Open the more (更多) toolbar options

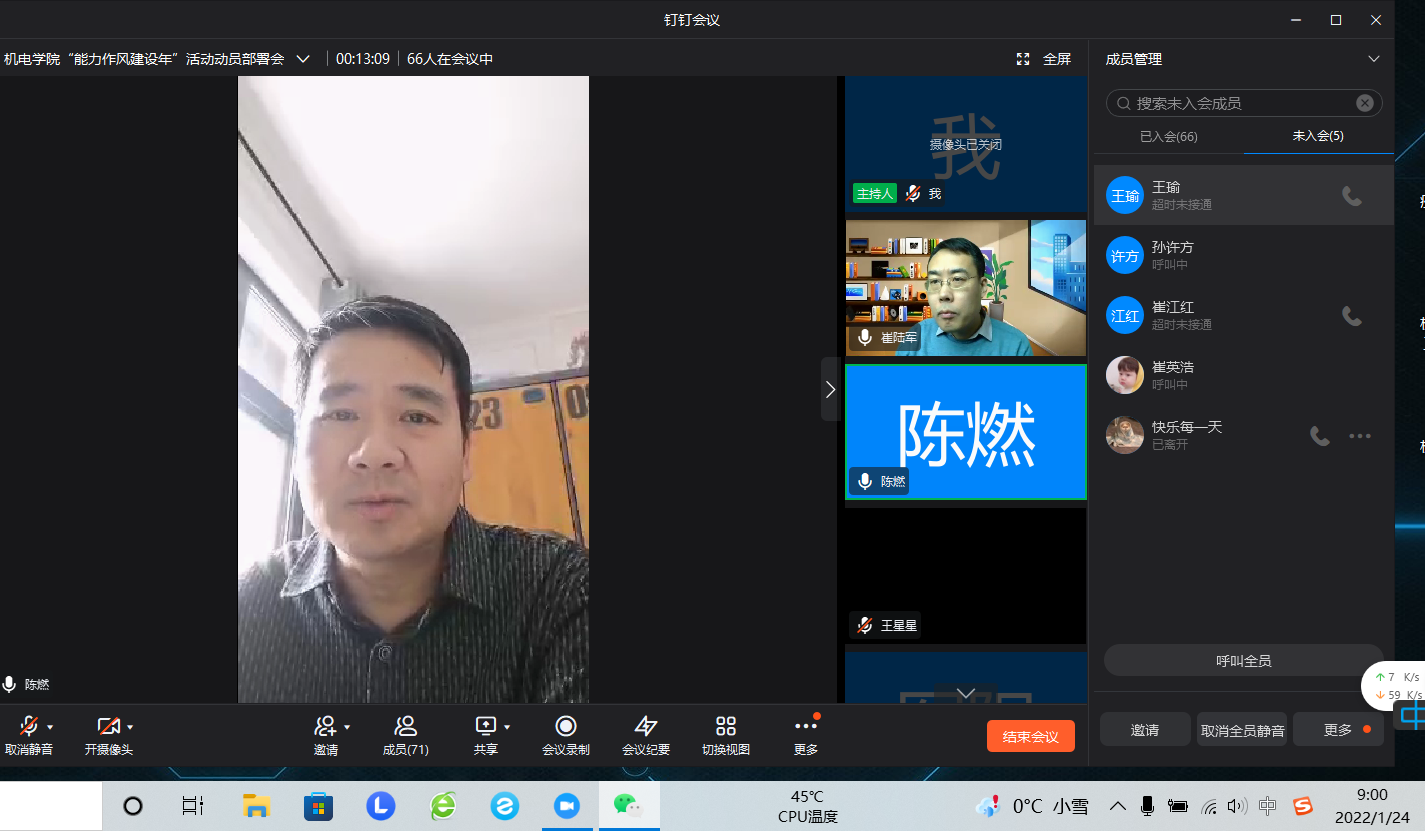tap(805, 727)
